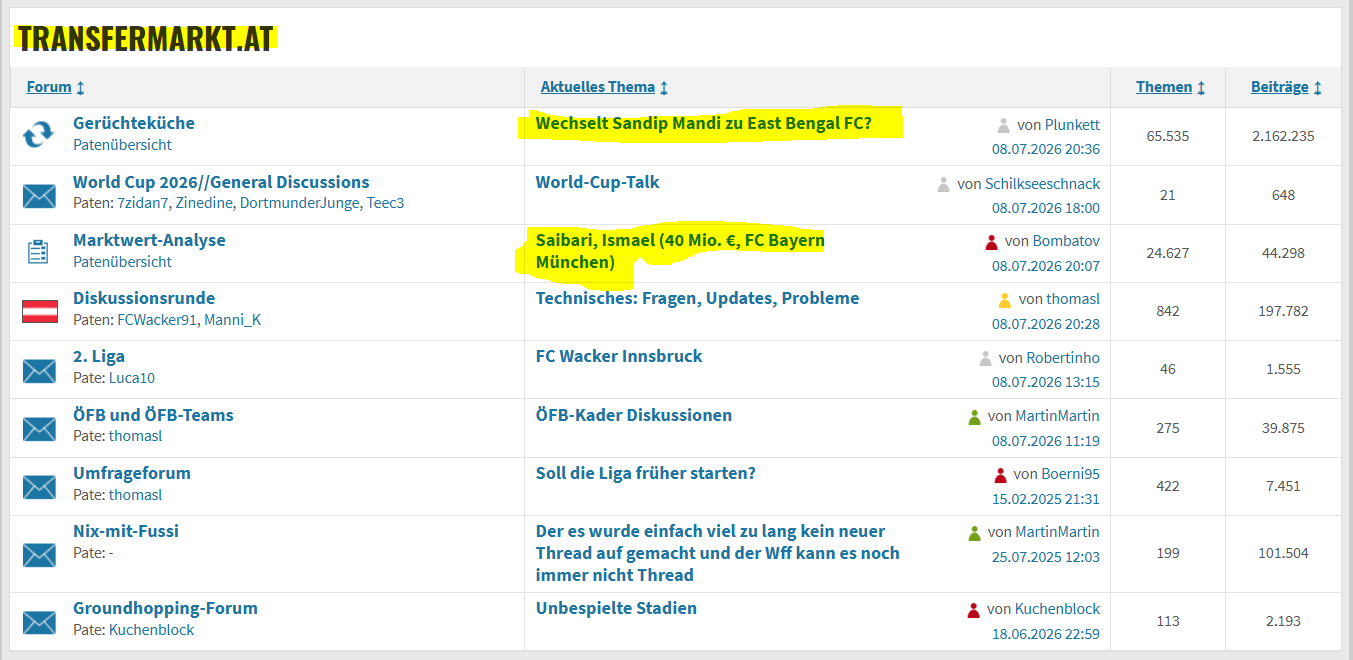1353x660 pixels.
Task: Click the envelope icon beside Nix-mit-Fussi
Action: (39, 553)
